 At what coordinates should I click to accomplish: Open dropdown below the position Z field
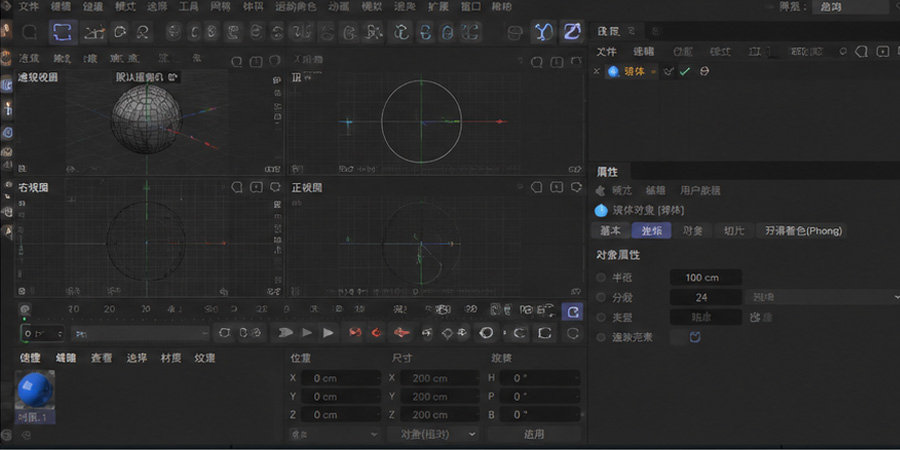pyautogui.click(x=334, y=434)
